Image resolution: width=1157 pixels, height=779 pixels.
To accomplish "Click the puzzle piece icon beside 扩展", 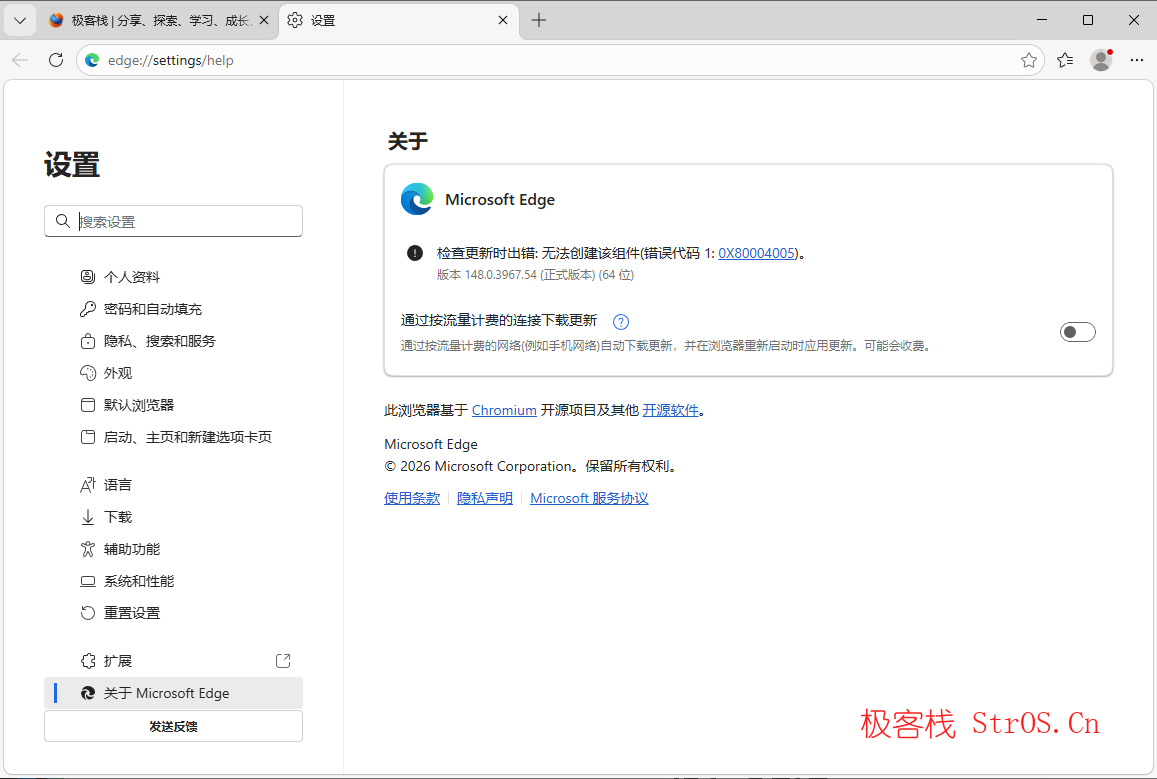I will point(88,661).
